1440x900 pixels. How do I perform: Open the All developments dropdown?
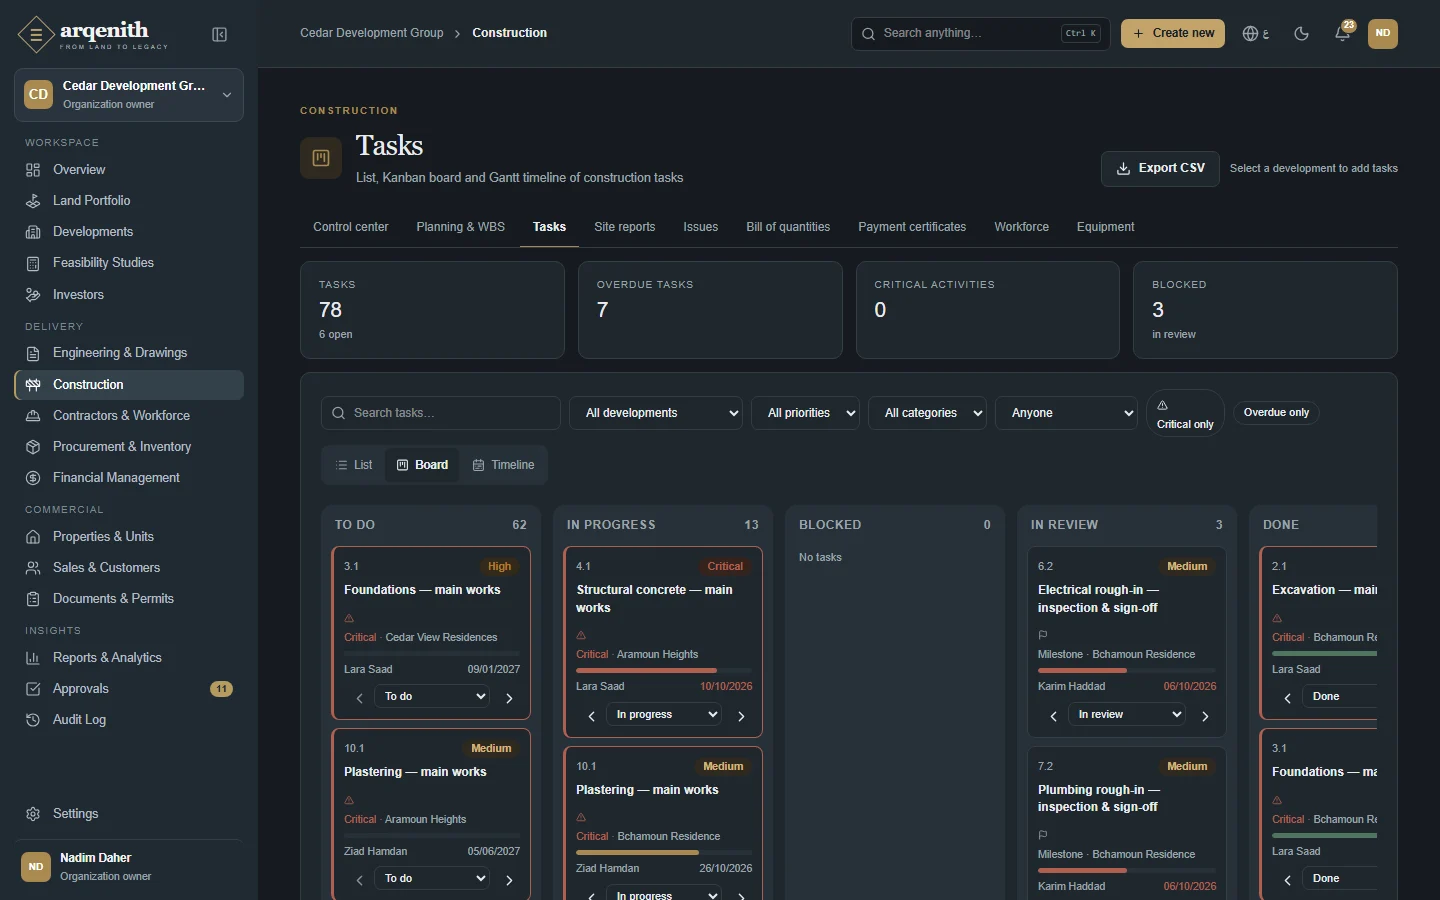pos(656,413)
